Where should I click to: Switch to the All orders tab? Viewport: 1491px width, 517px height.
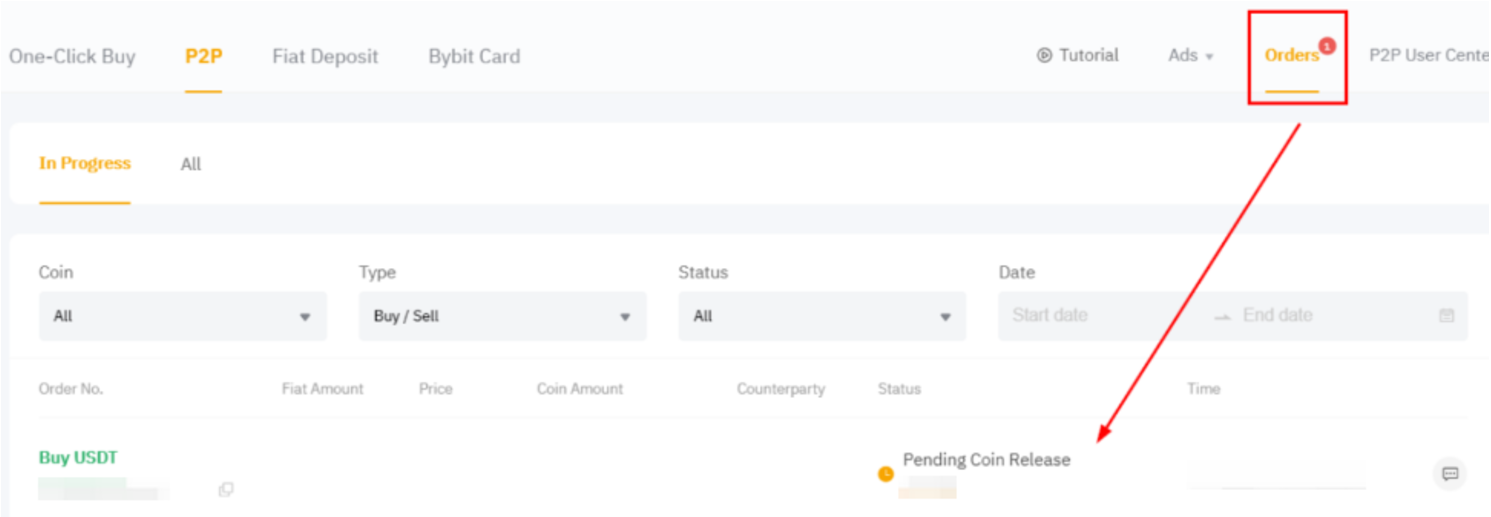(x=191, y=164)
